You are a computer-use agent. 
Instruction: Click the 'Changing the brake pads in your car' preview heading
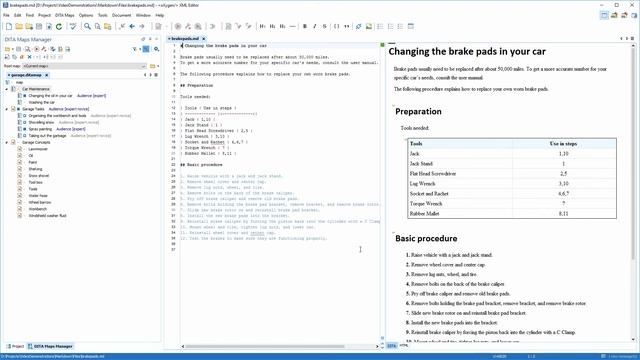coord(467,51)
